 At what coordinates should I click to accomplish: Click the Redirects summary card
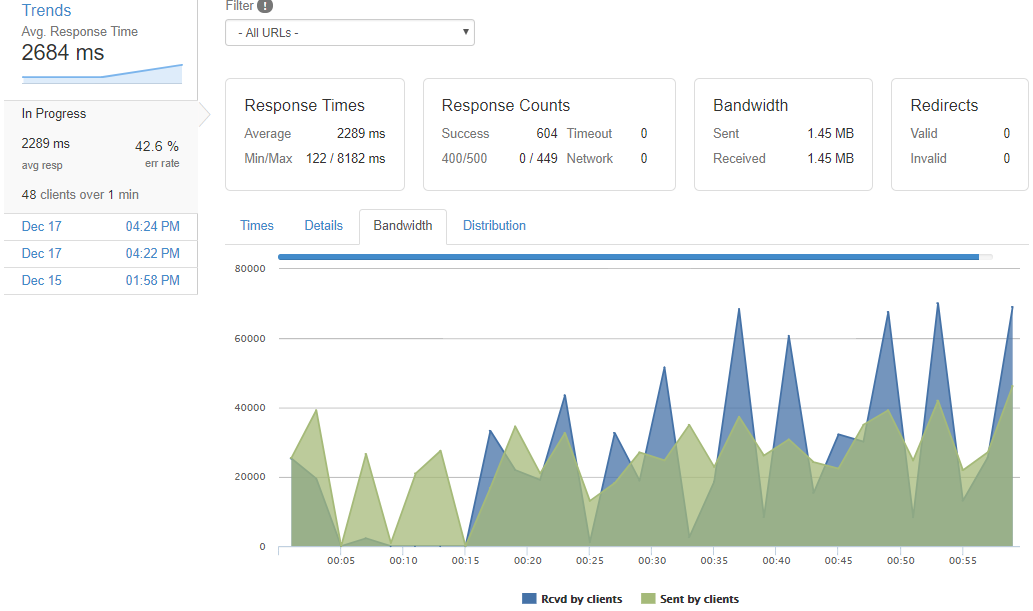pyautogui.click(x=959, y=134)
